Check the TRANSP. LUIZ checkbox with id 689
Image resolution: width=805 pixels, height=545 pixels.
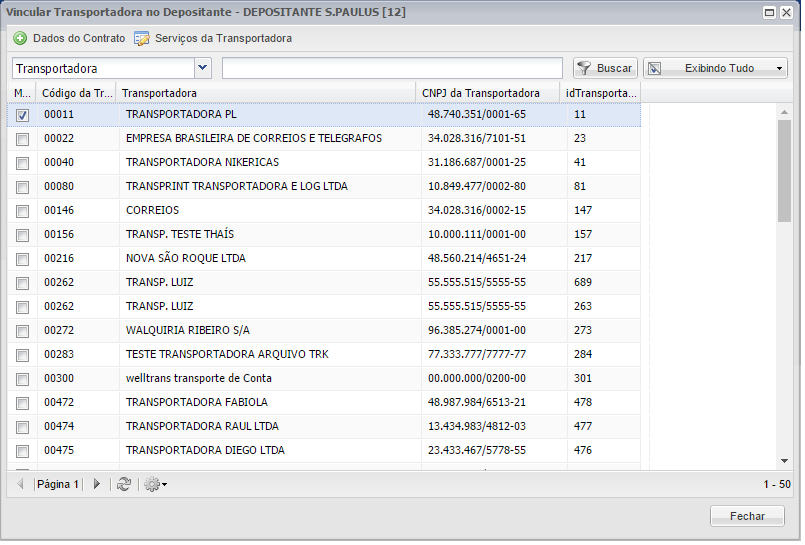(22, 283)
